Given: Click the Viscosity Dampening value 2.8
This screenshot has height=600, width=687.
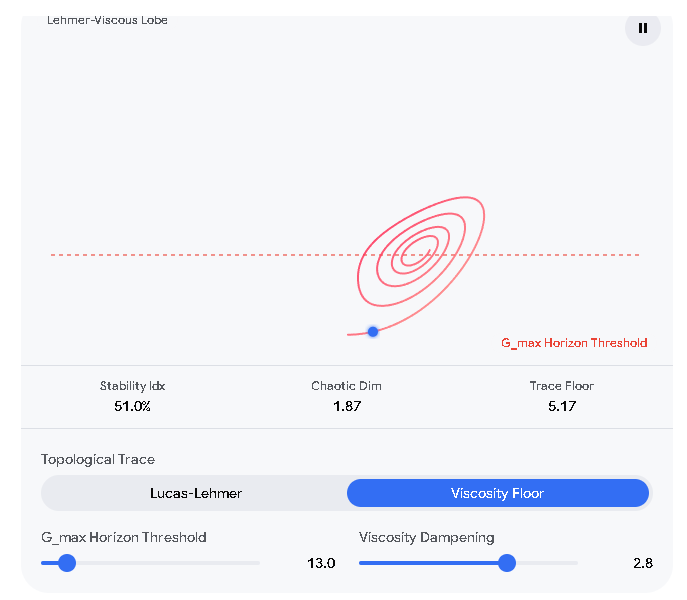Looking at the screenshot, I should click(x=643, y=563).
